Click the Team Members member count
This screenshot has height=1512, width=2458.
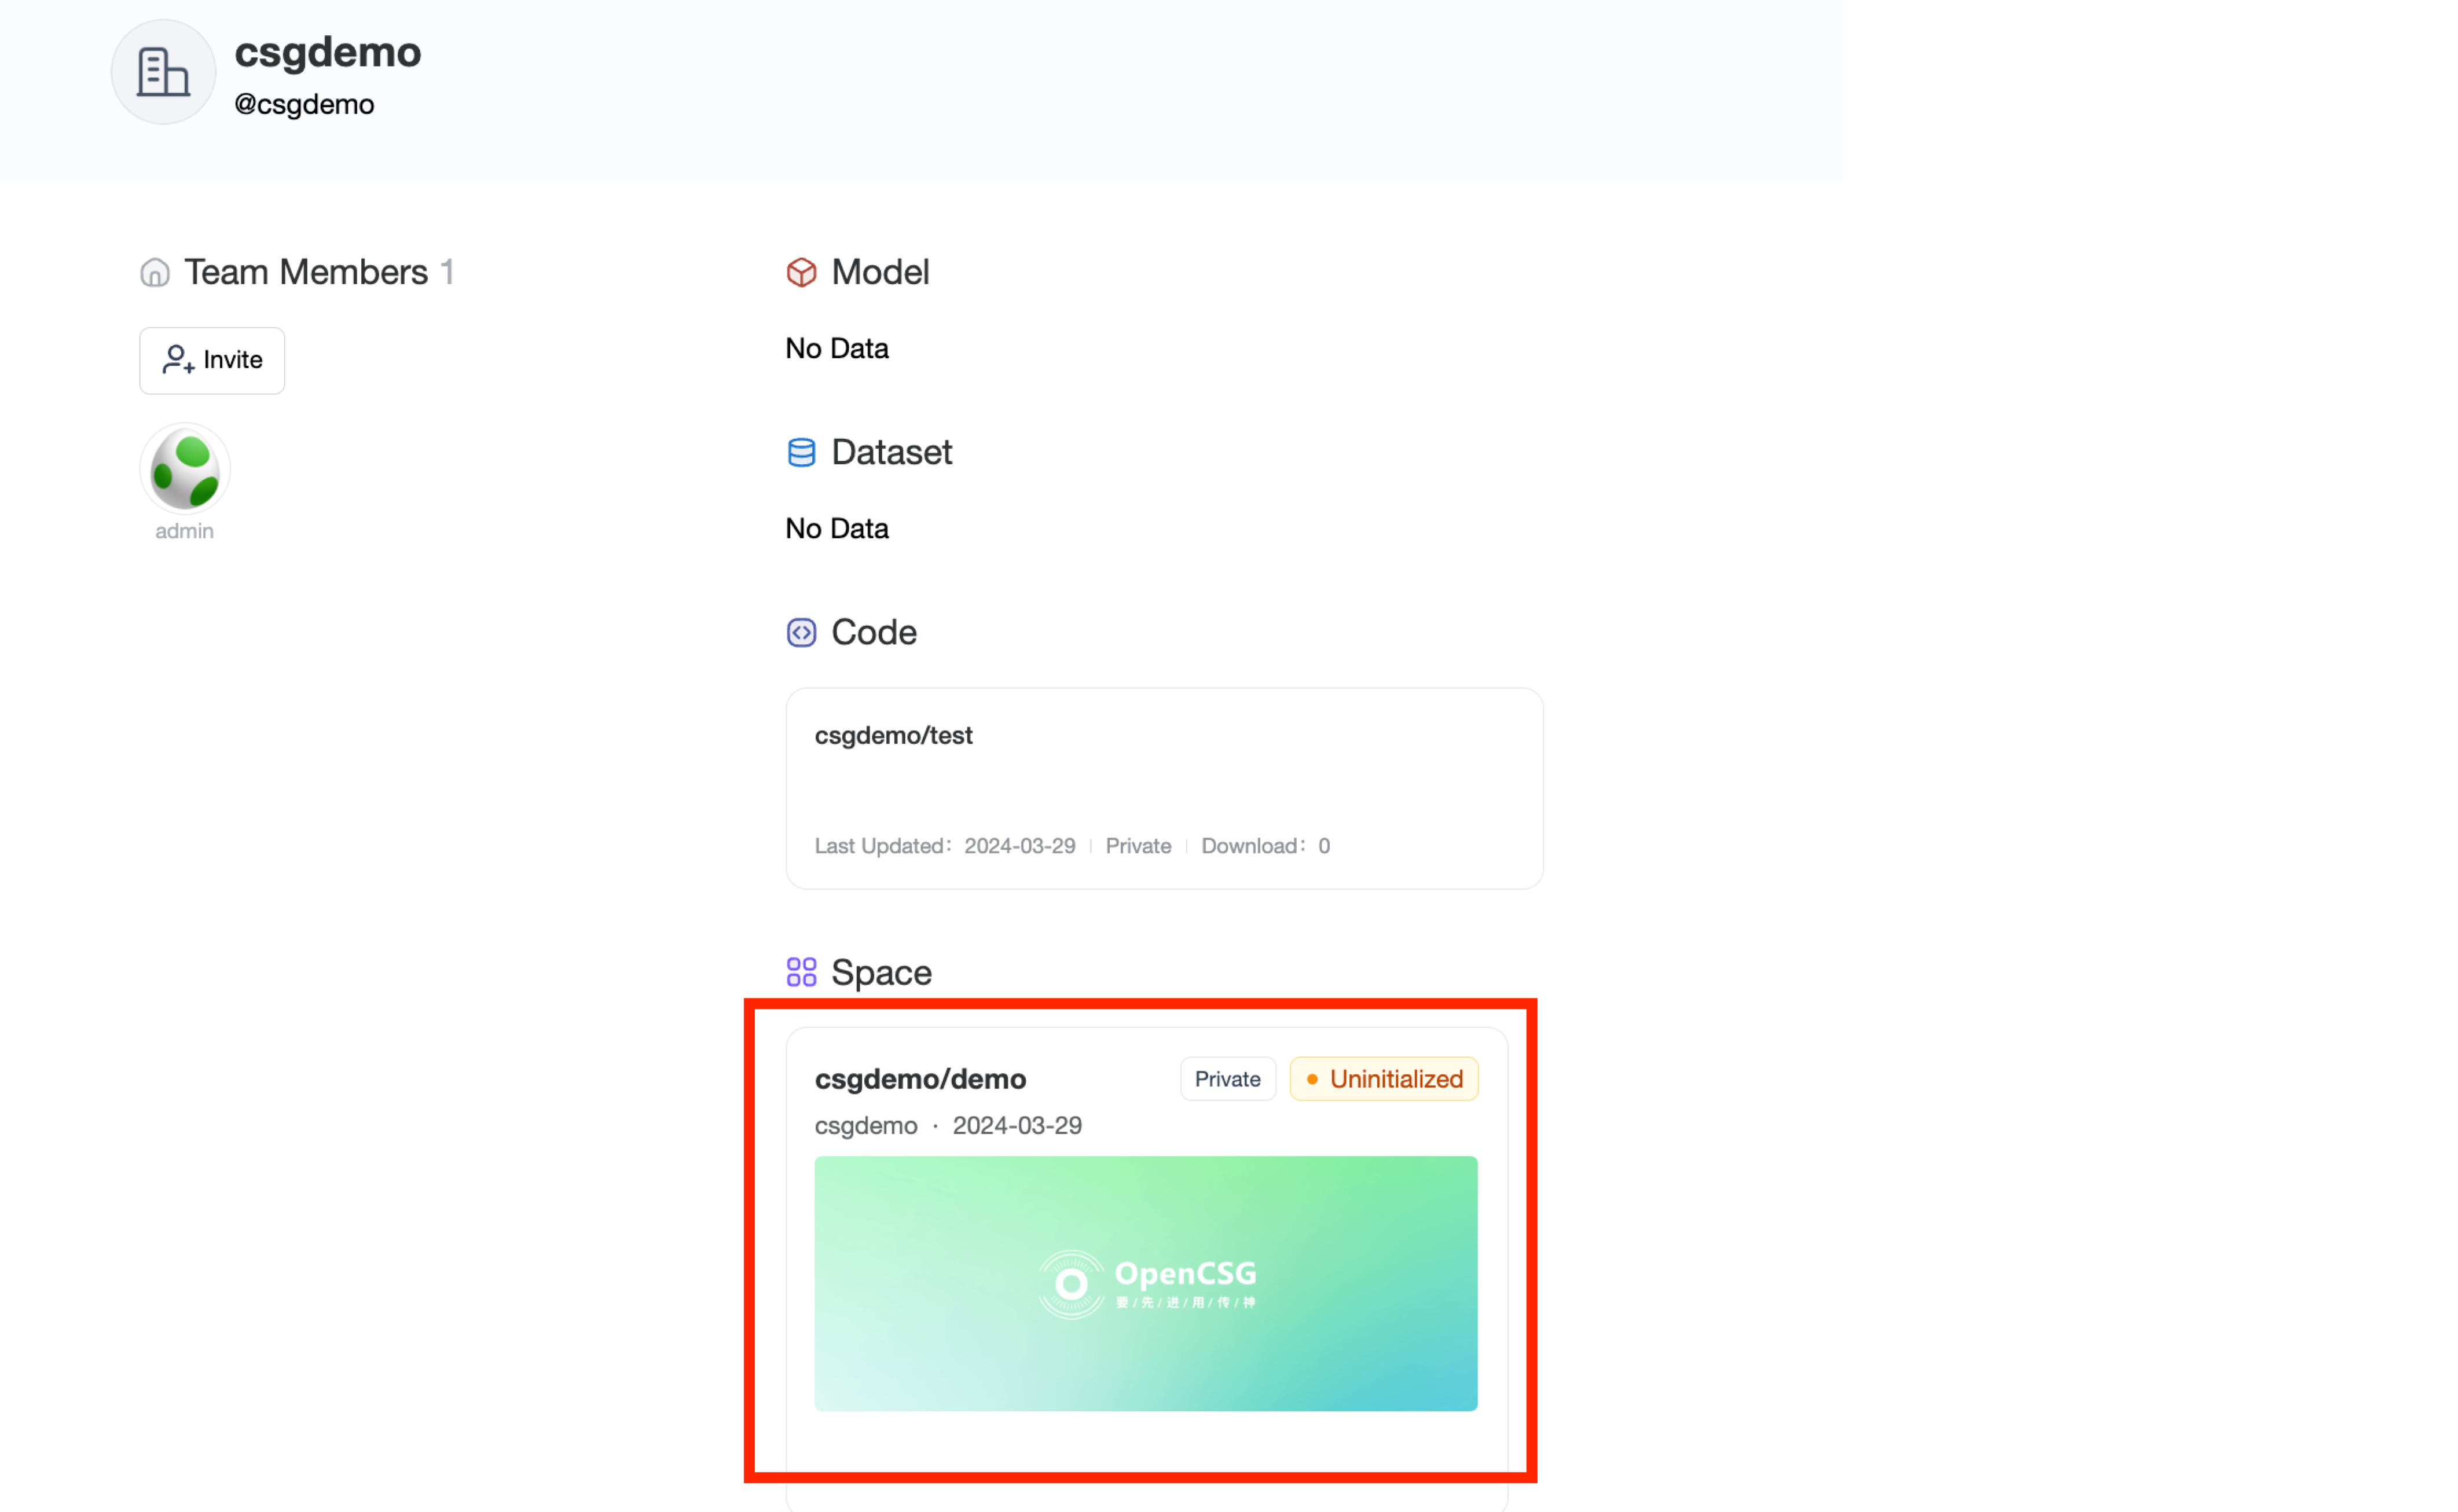tap(448, 271)
